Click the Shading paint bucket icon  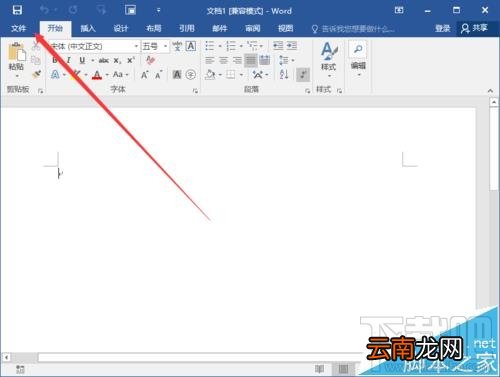[210, 75]
